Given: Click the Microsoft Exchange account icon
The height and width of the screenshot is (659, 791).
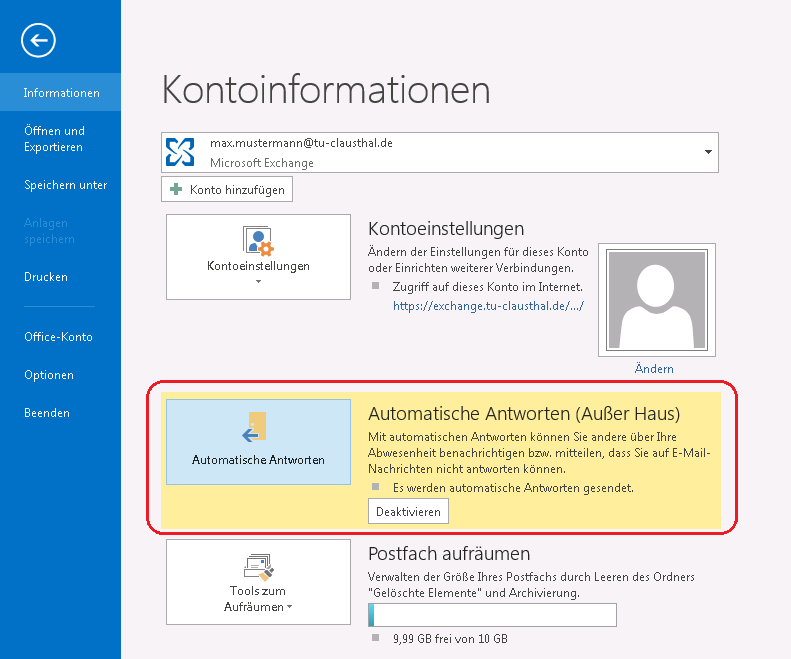Looking at the screenshot, I should coord(181,152).
